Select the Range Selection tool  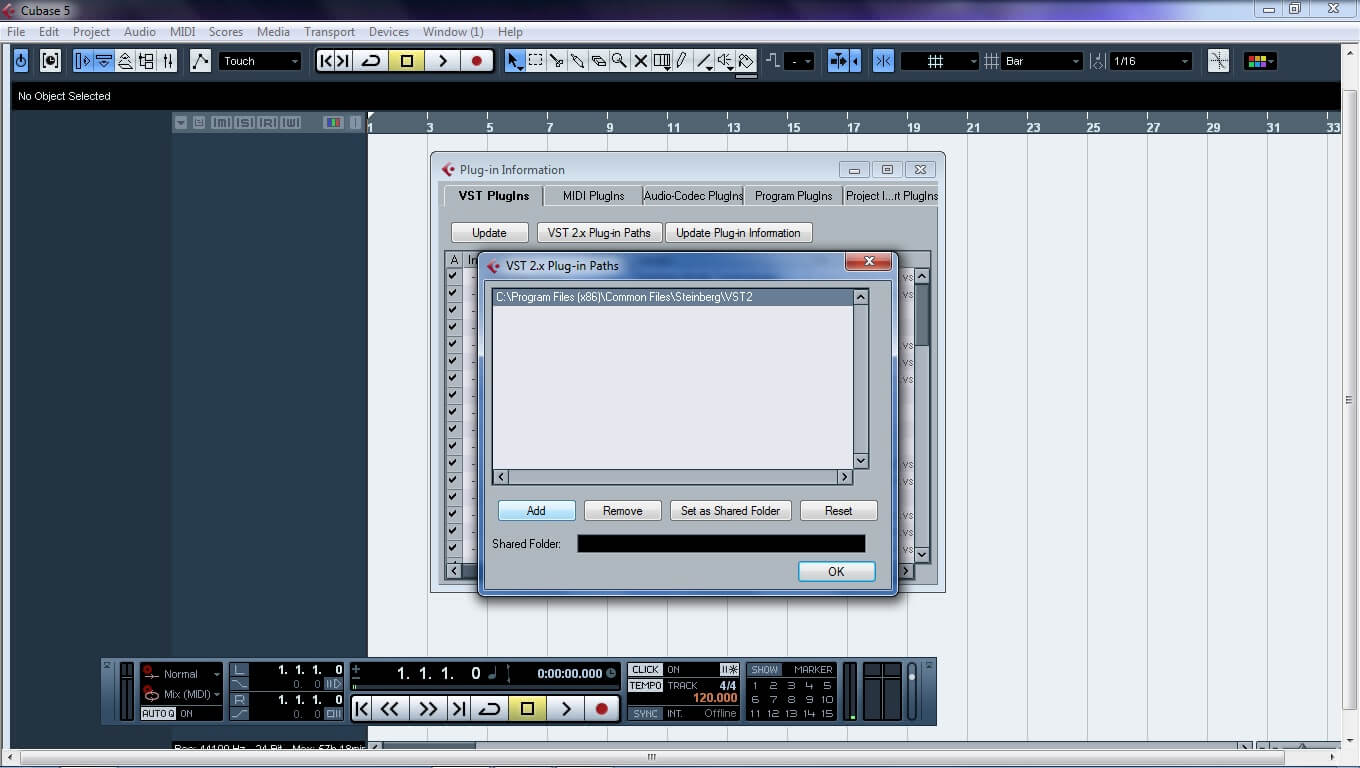(536, 61)
